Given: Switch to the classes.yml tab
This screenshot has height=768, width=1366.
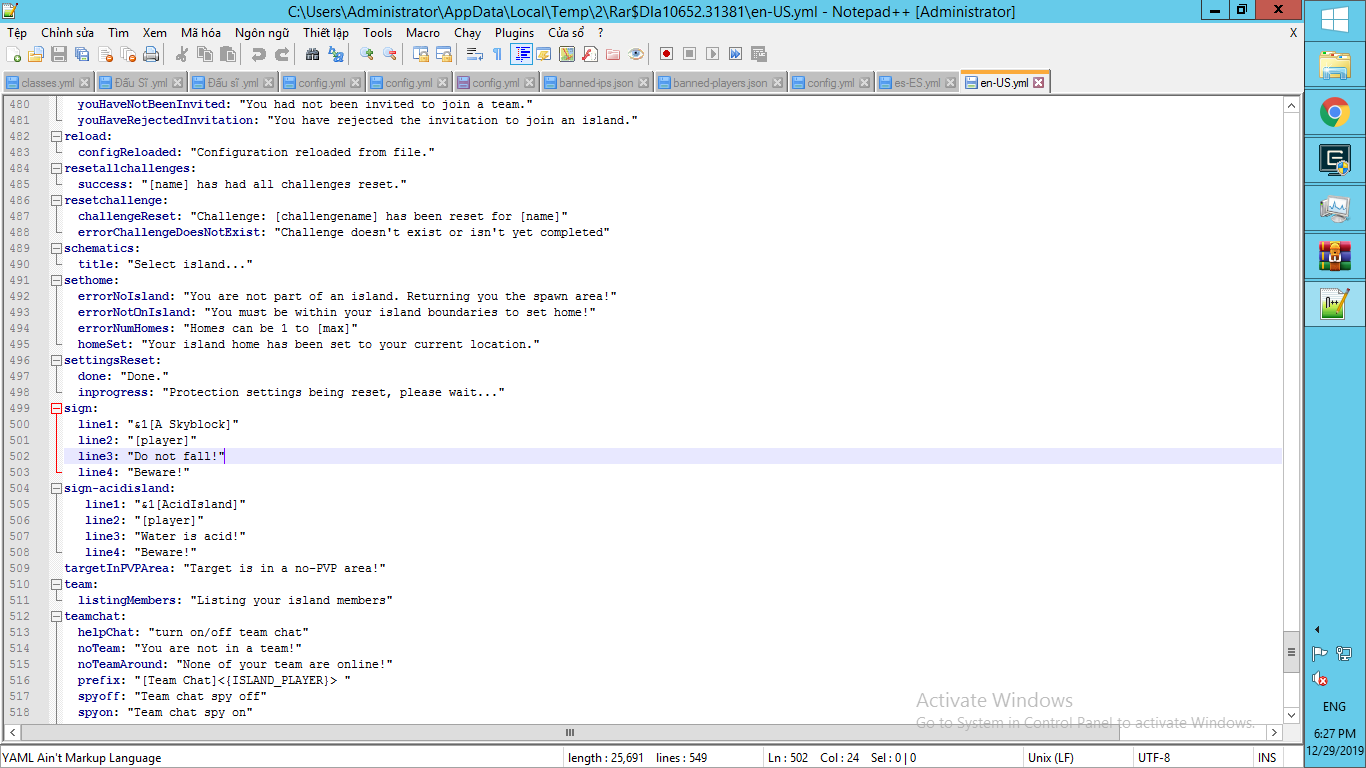Looking at the screenshot, I should (x=48, y=83).
